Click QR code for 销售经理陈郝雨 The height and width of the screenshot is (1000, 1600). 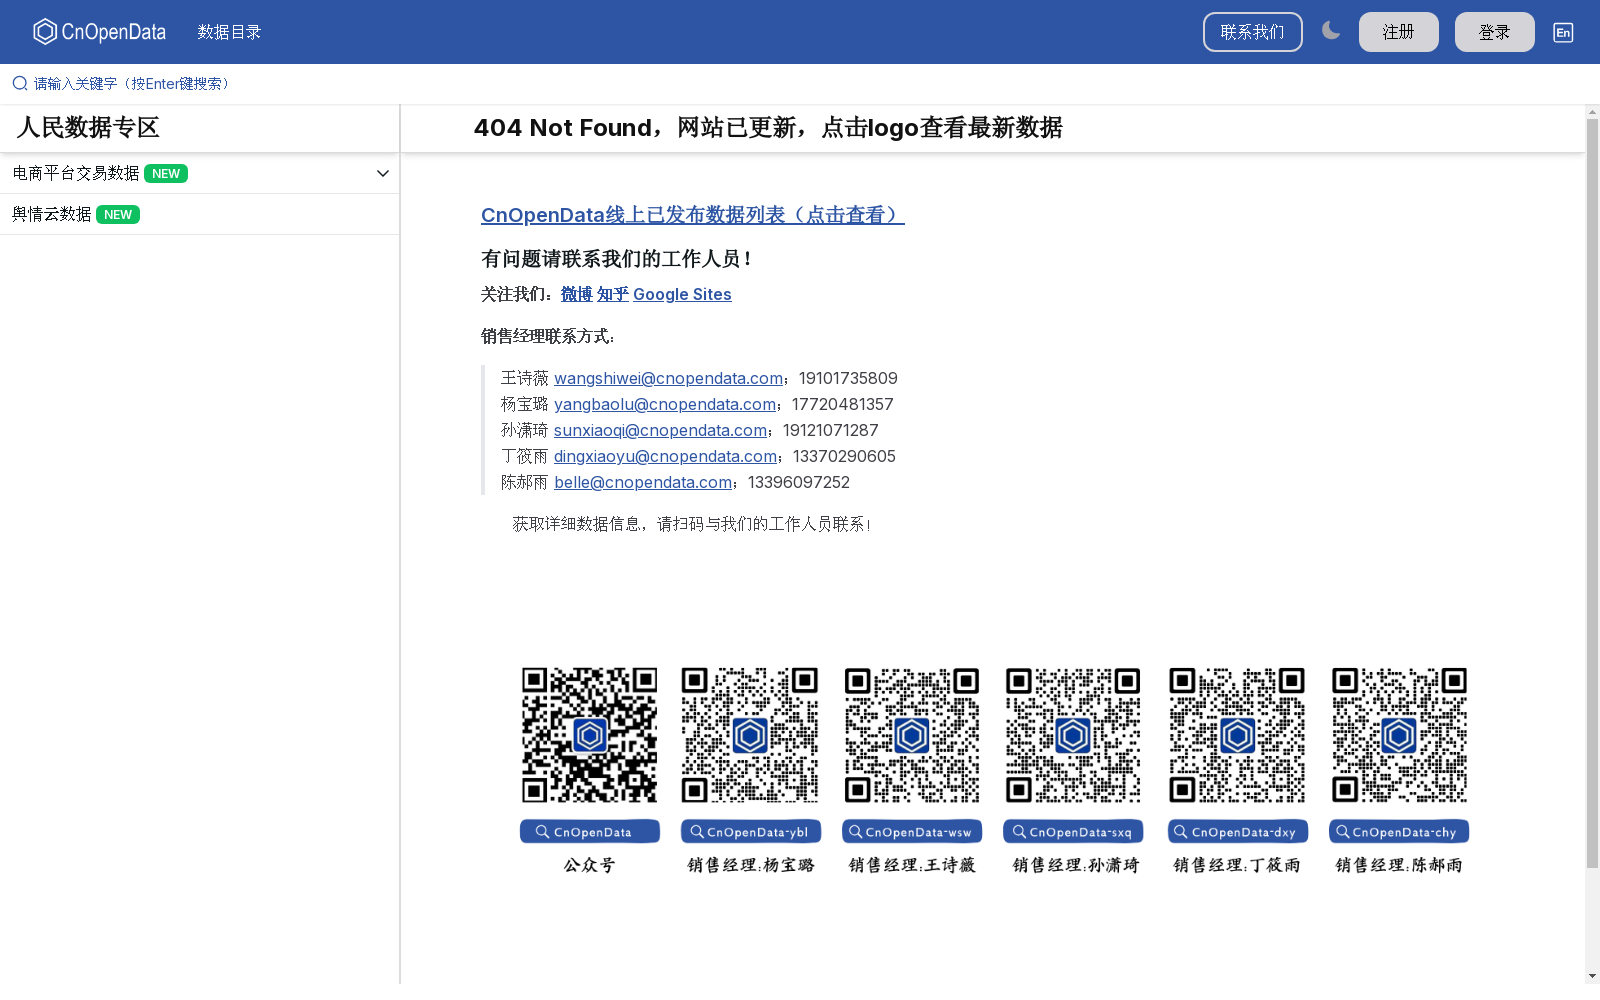1399,735
